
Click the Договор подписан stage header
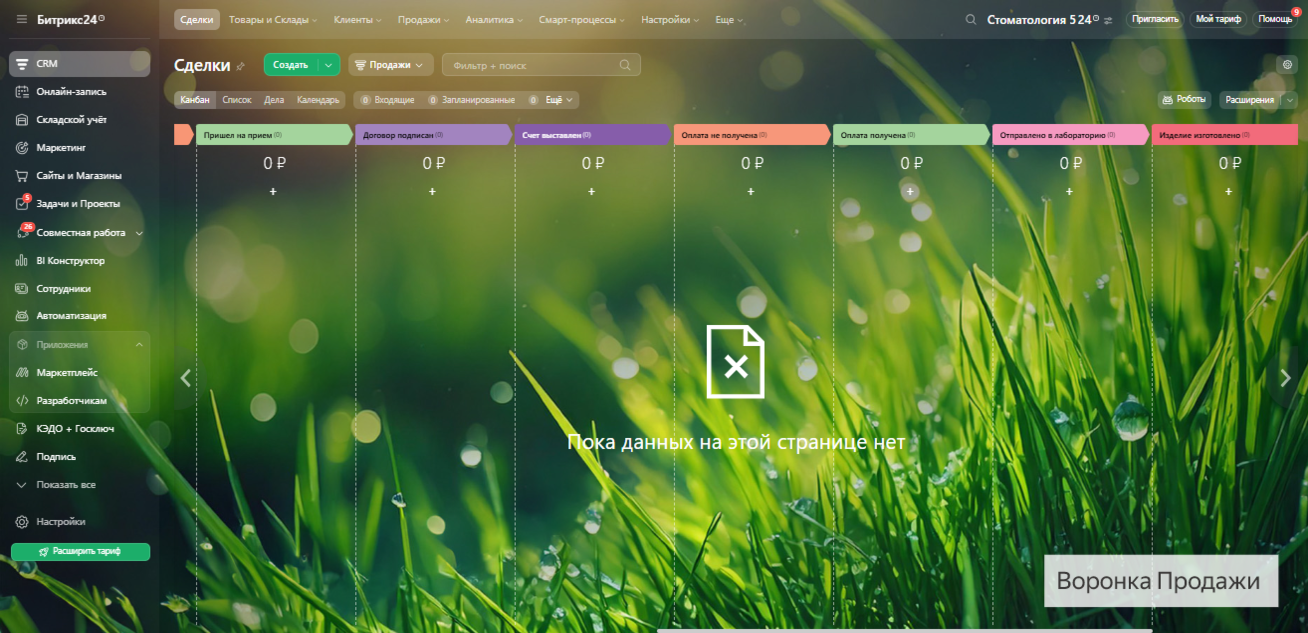click(434, 135)
